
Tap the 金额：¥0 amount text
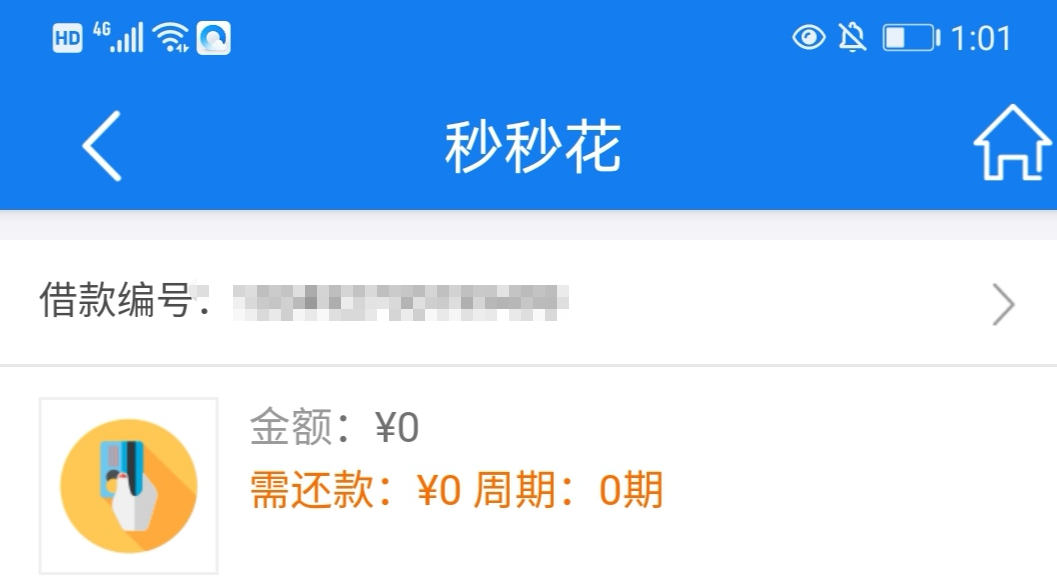334,427
